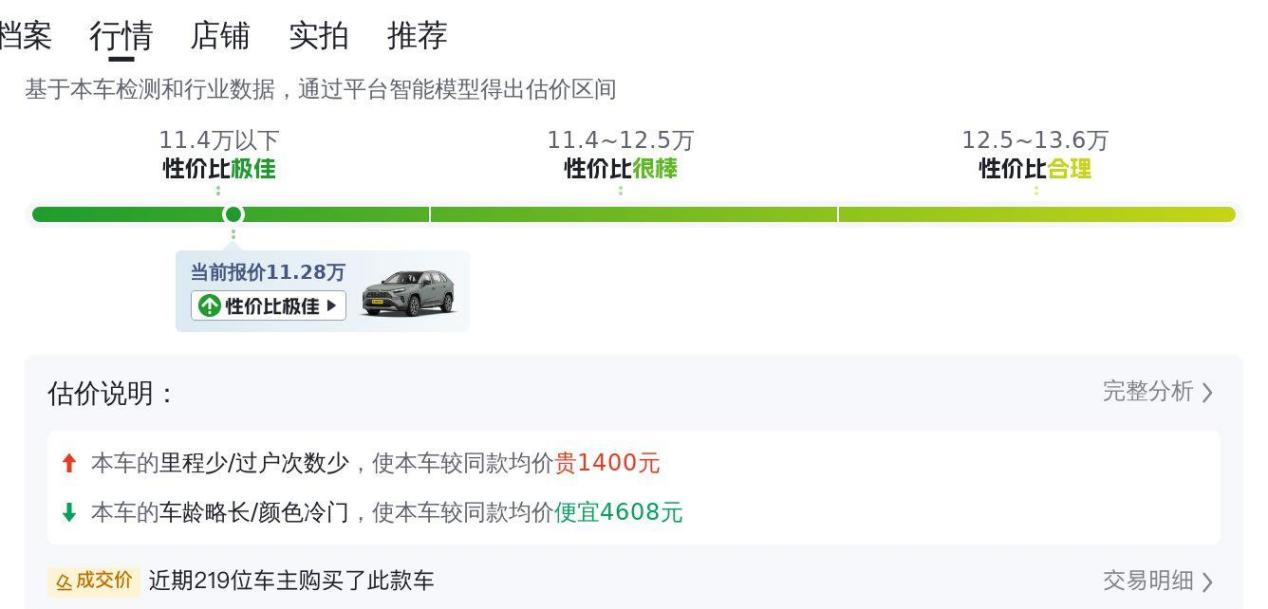Go to the 实拍 tab

pos(318,36)
